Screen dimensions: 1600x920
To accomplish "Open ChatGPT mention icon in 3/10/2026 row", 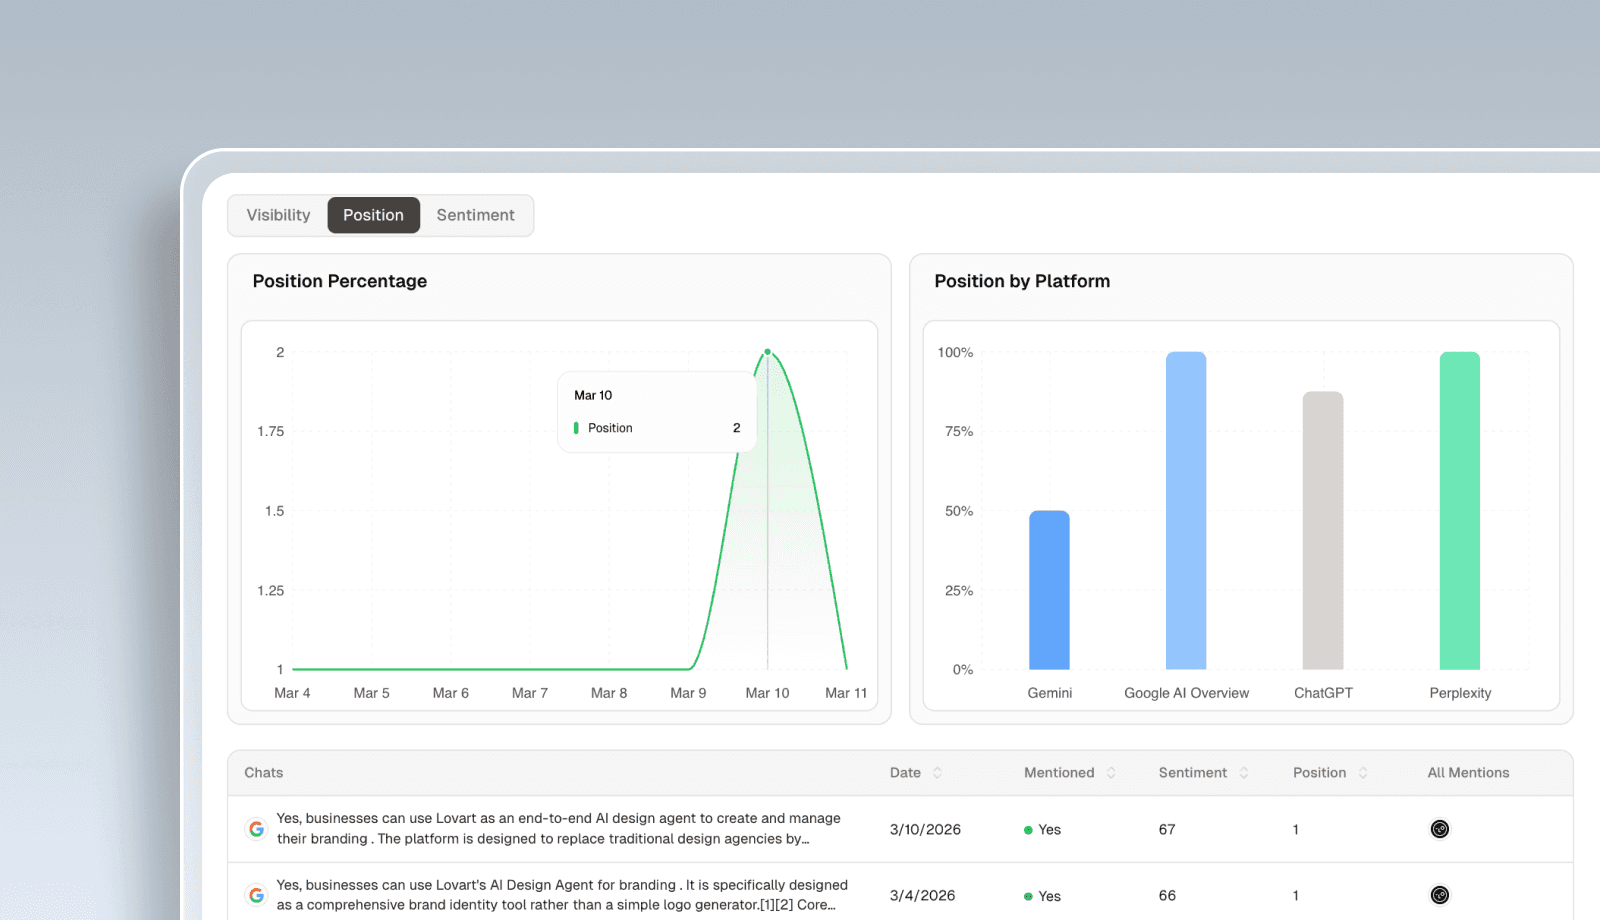I will [1439, 829].
